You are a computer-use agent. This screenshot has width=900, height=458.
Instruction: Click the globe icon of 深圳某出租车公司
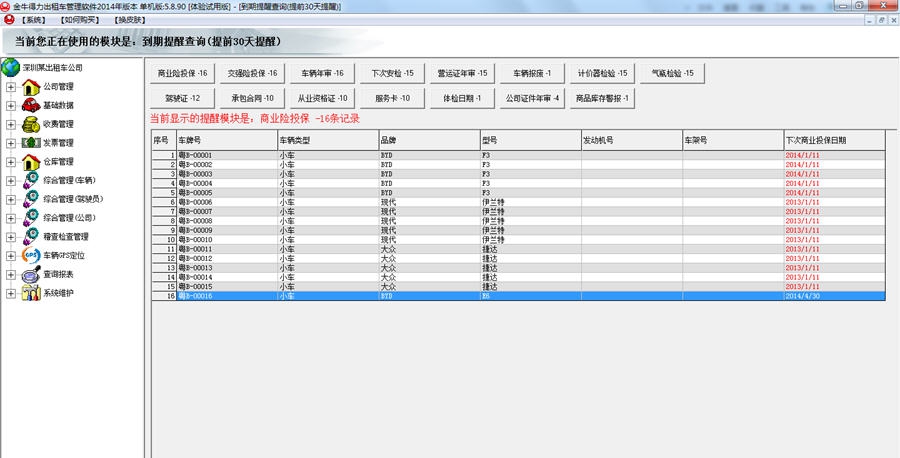10,67
